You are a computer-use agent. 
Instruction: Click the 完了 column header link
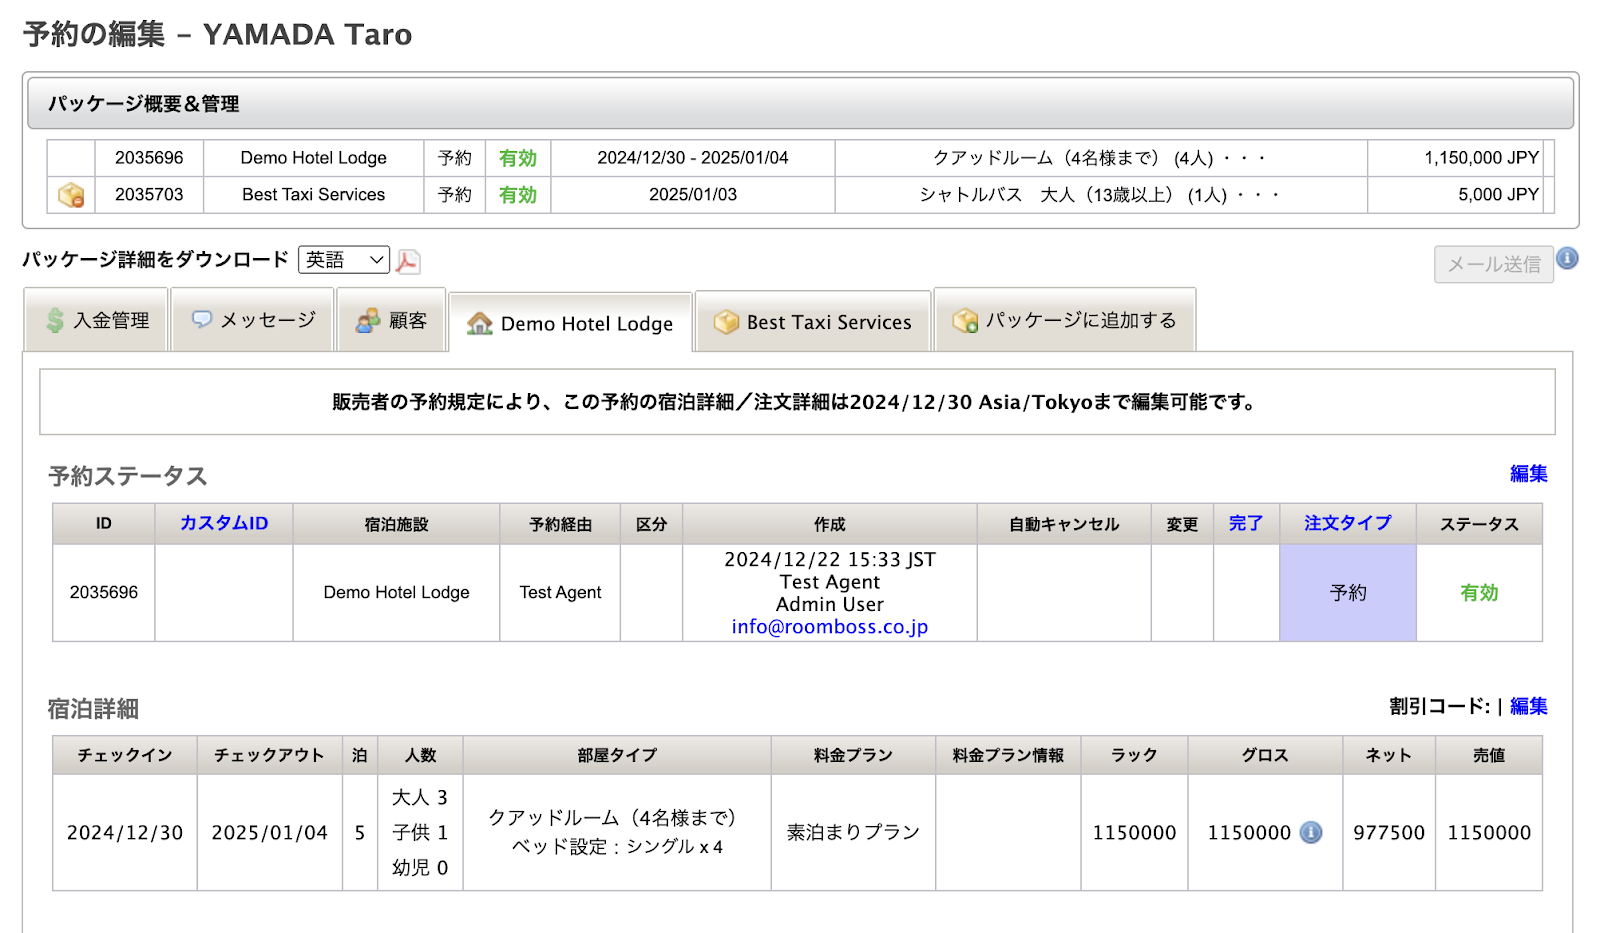tap(1245, 523)
